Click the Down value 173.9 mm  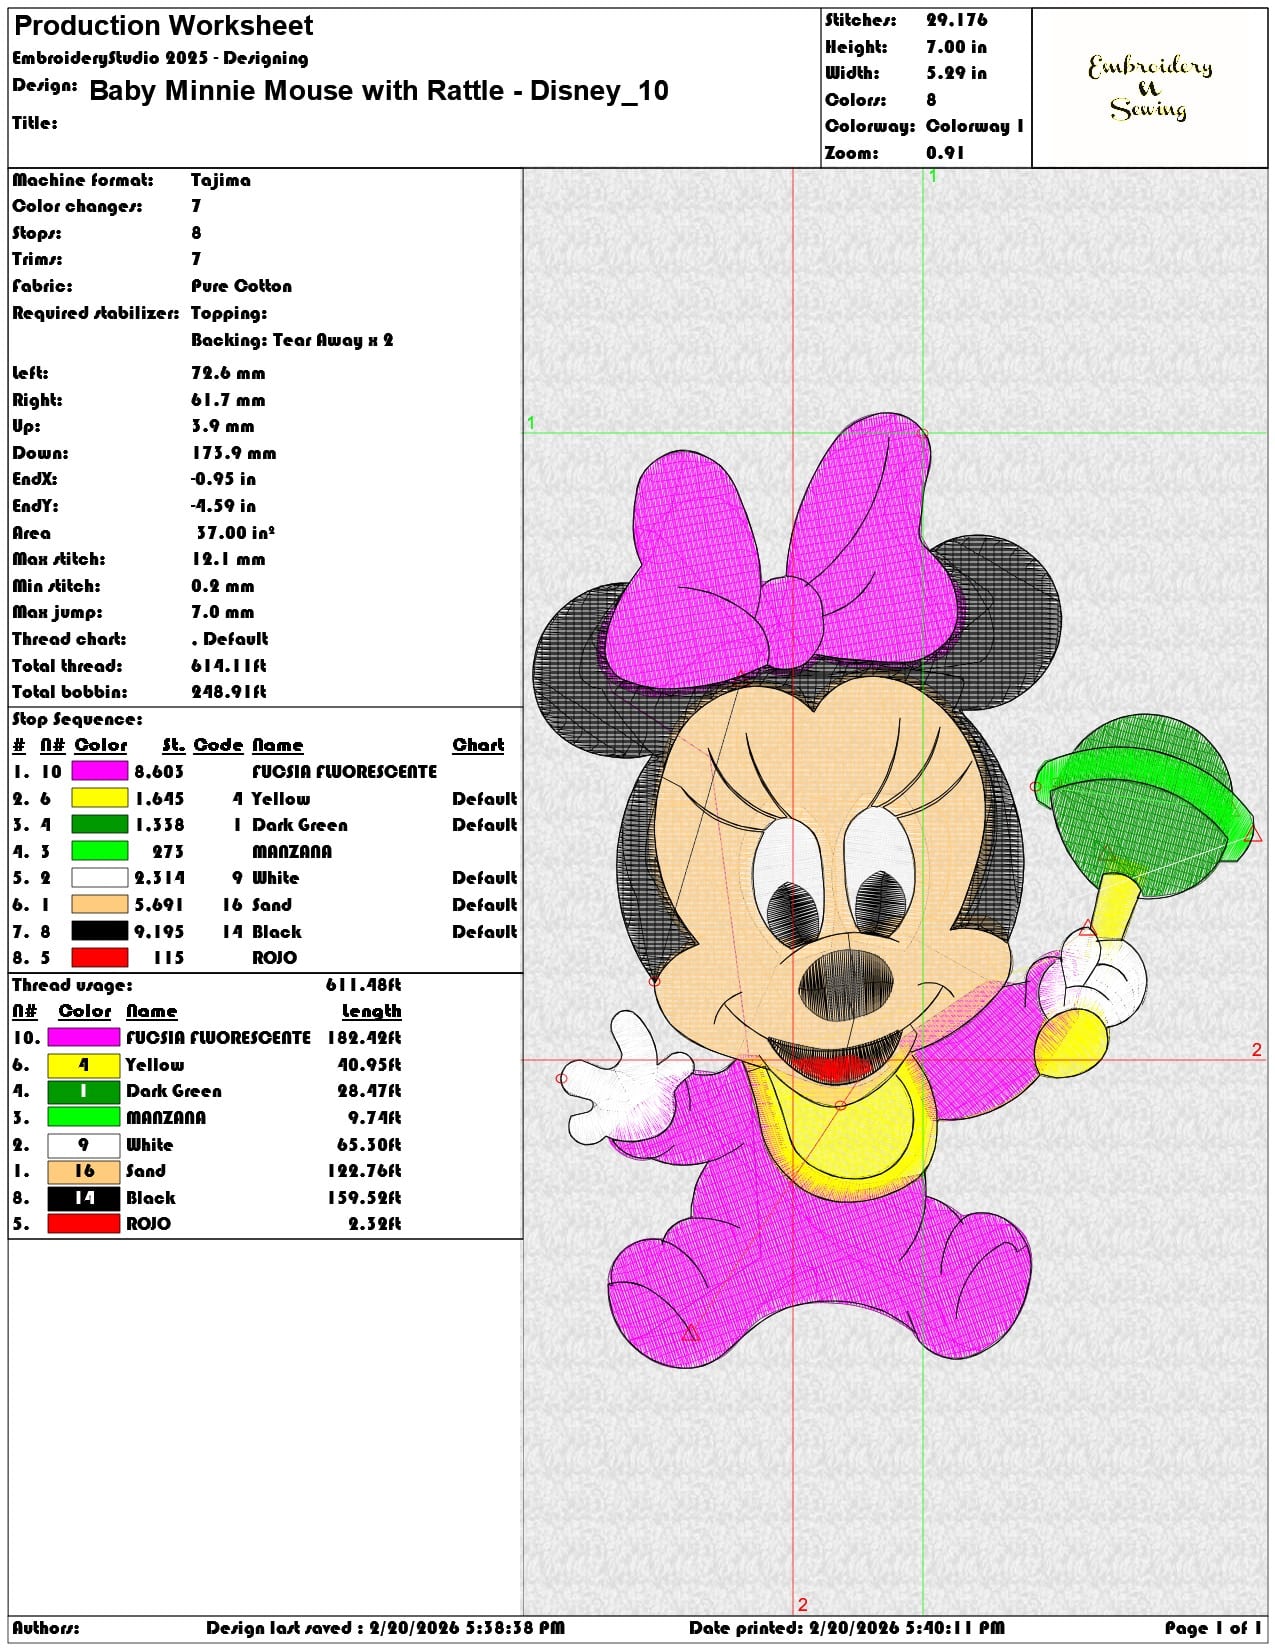tap(233, 453)
